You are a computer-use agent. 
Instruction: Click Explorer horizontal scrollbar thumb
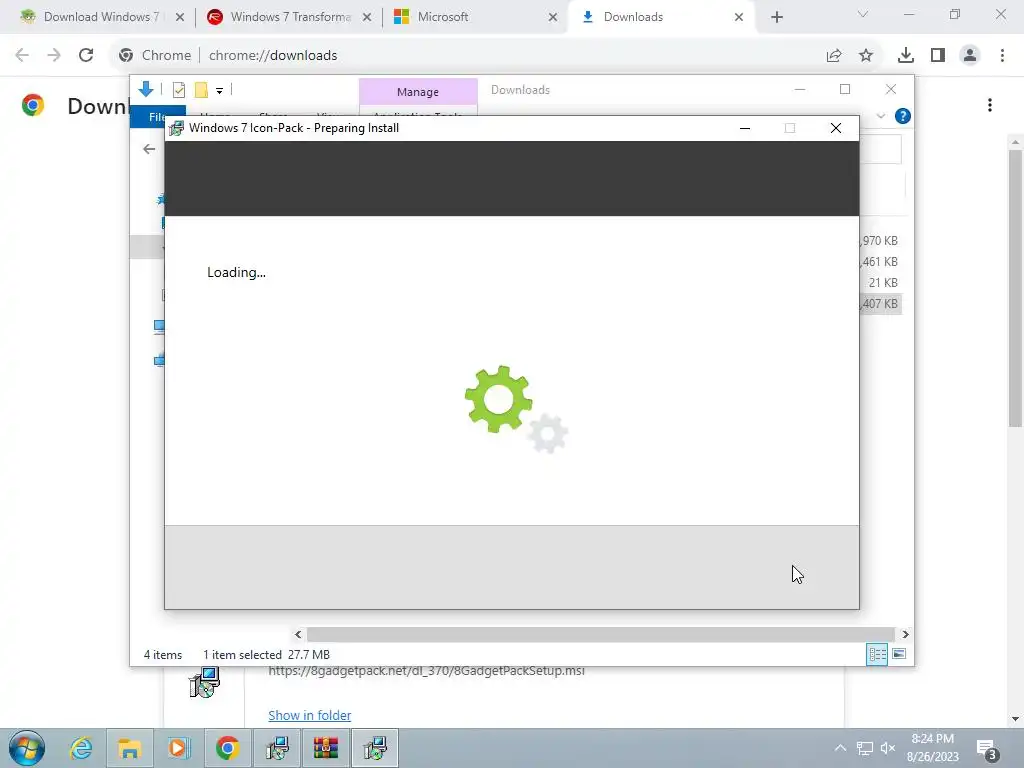coord(600,634)
